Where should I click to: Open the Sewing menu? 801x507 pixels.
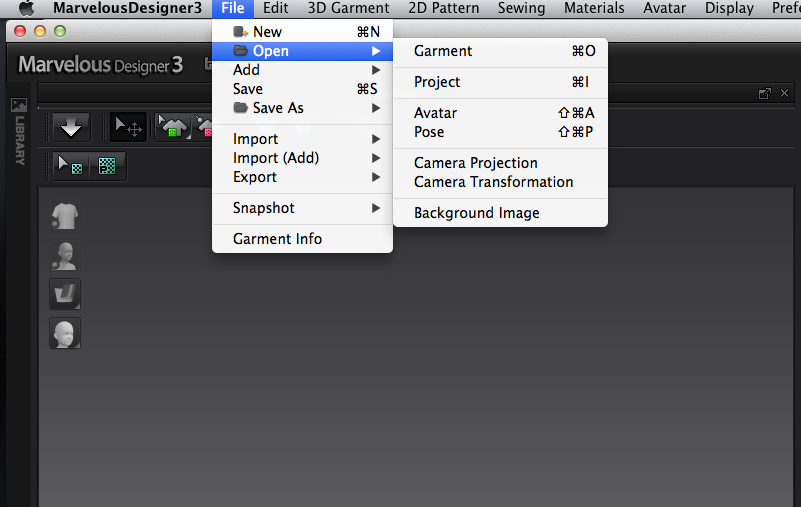point(521,8)
